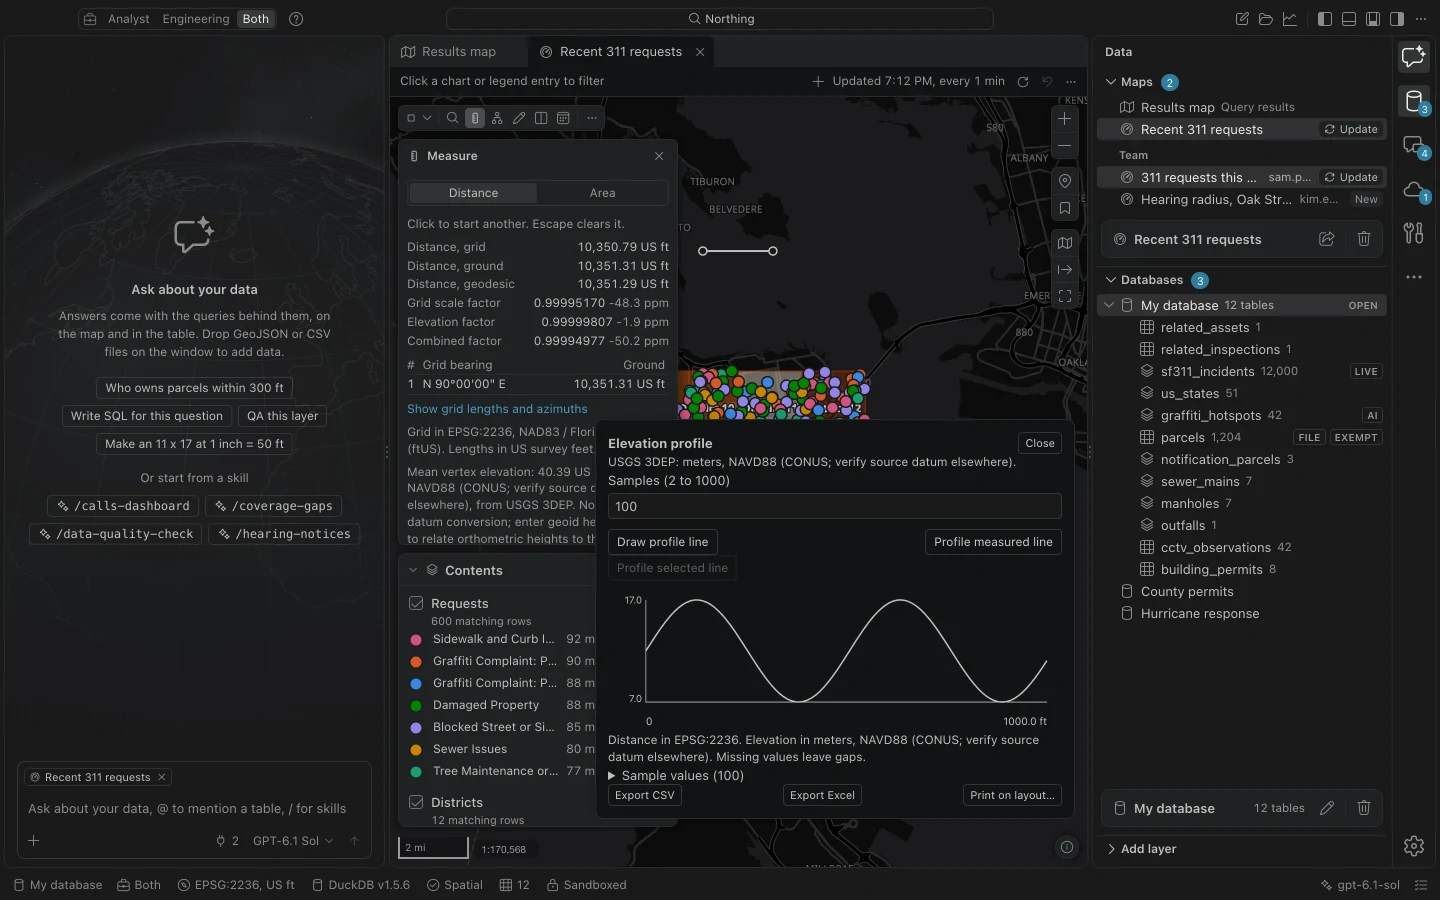1440x900 pixels.
Task: Click the map locate pin icon
Action: pos(1065,181)
